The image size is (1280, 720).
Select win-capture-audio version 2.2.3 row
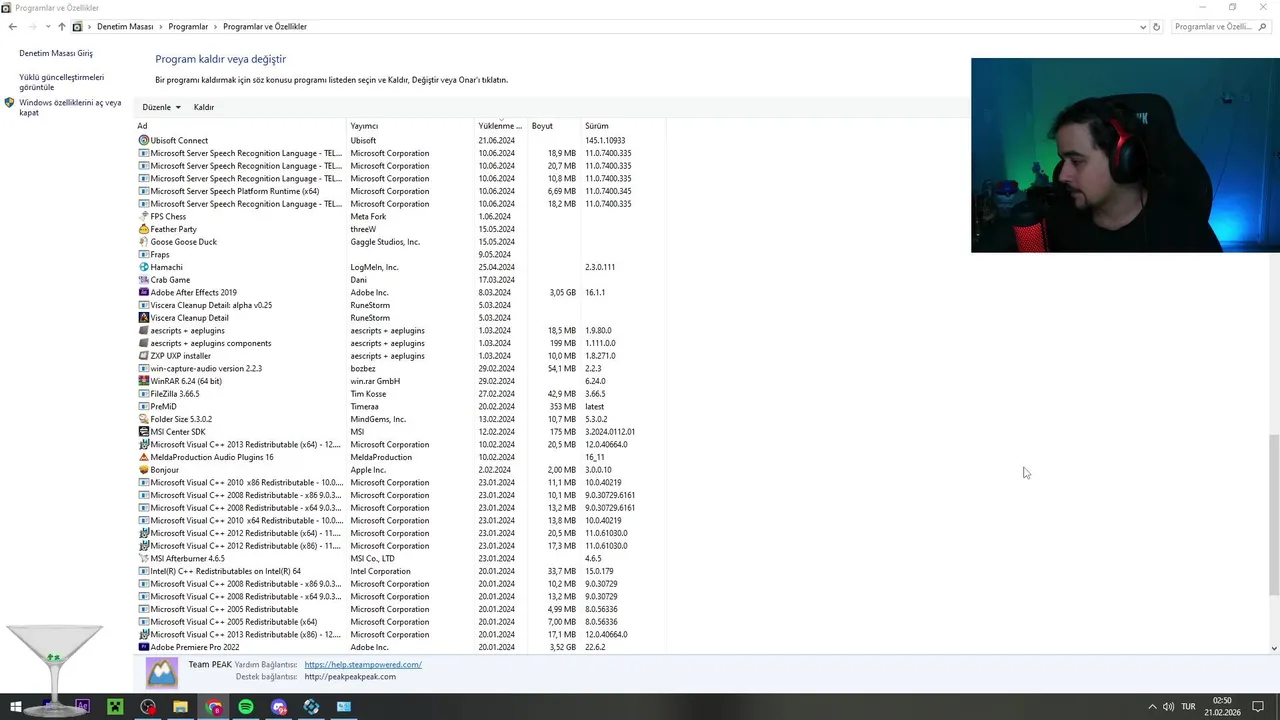tap(400, 369)
